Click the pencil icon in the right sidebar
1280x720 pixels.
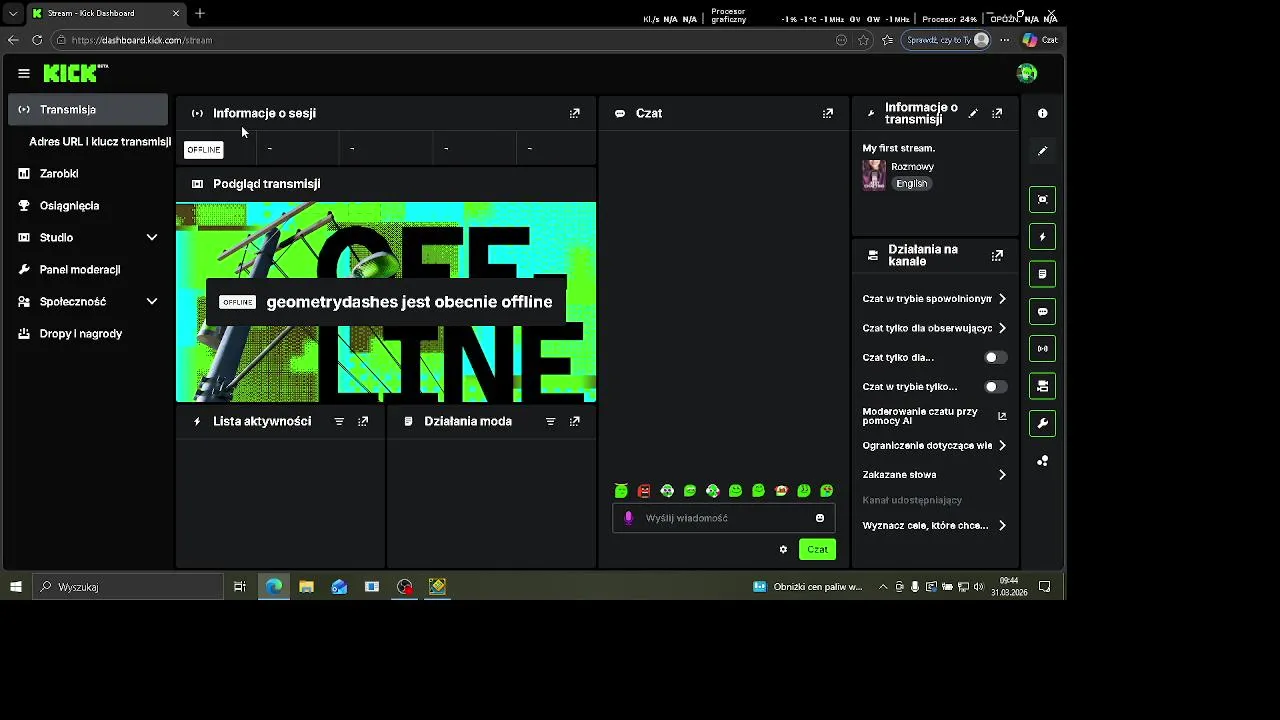tap(1043, 151)
